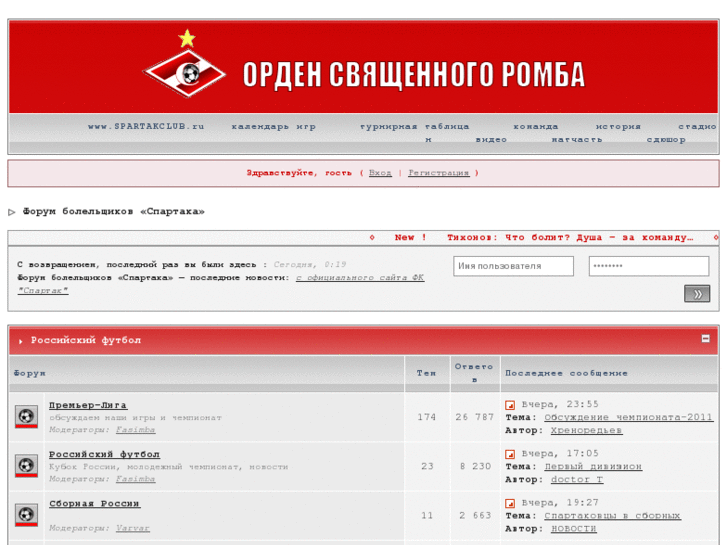The width and height of the screenshot is (727, 545).
Task: Submit login with the » button
Action: click(x=697, y=294)
